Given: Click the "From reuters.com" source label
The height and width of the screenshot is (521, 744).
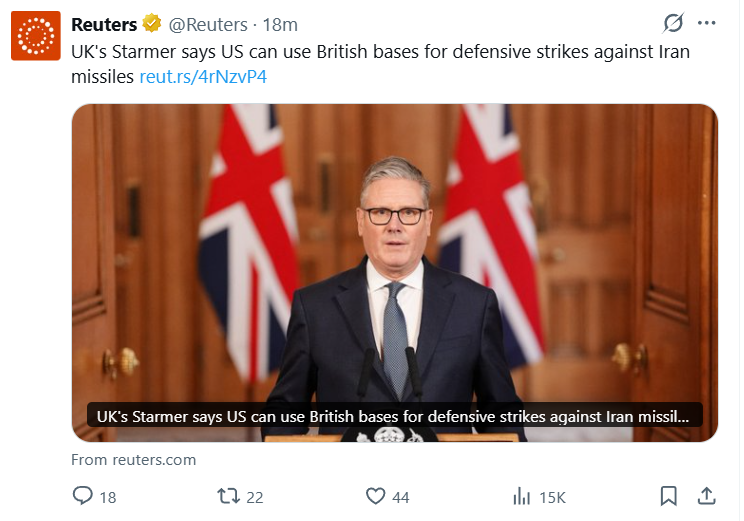Looking at the screenshot, I should tap(134, 460).
